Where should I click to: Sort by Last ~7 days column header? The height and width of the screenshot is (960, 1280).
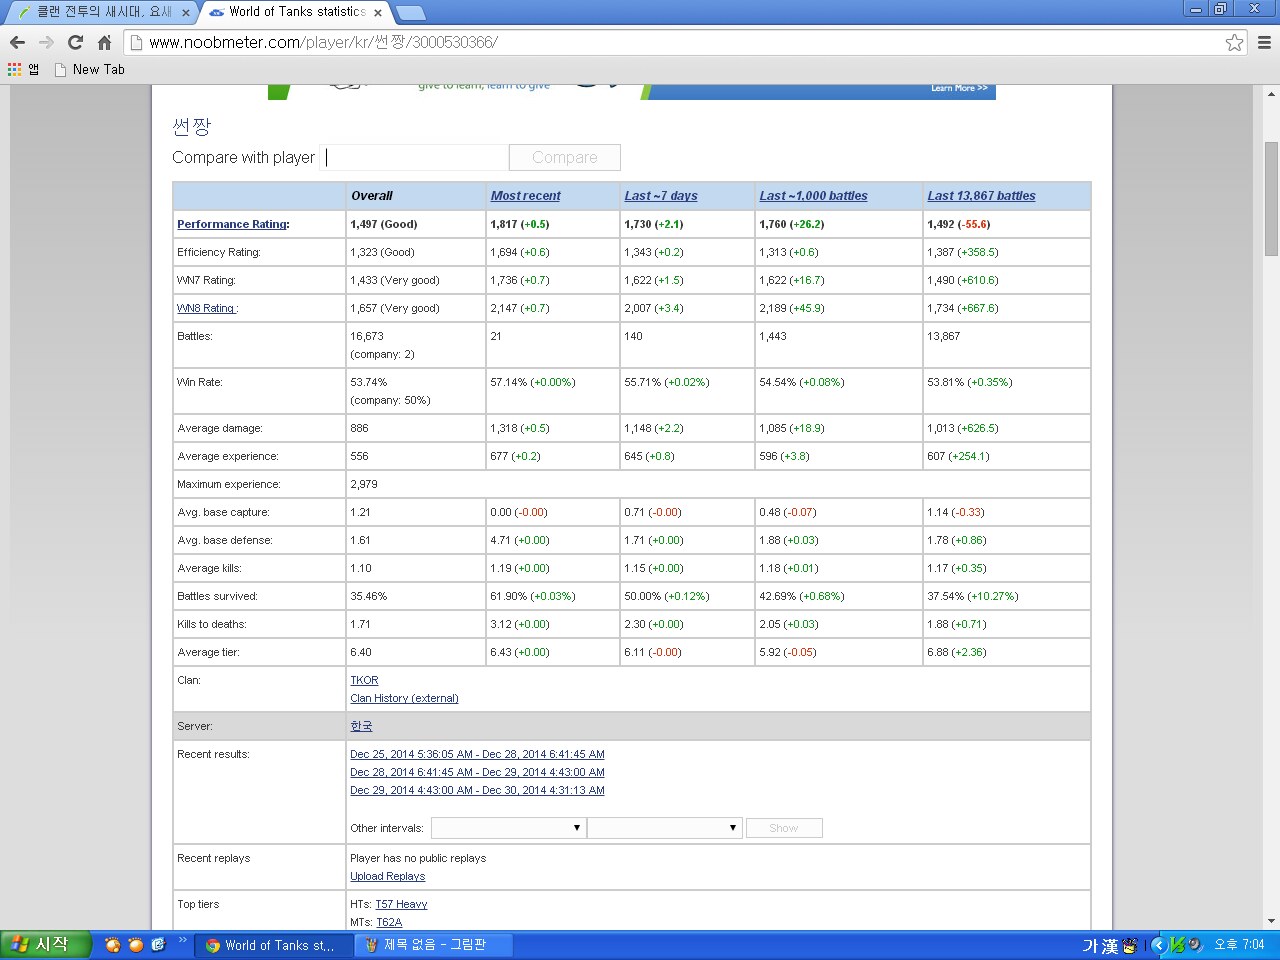point(660,196)
